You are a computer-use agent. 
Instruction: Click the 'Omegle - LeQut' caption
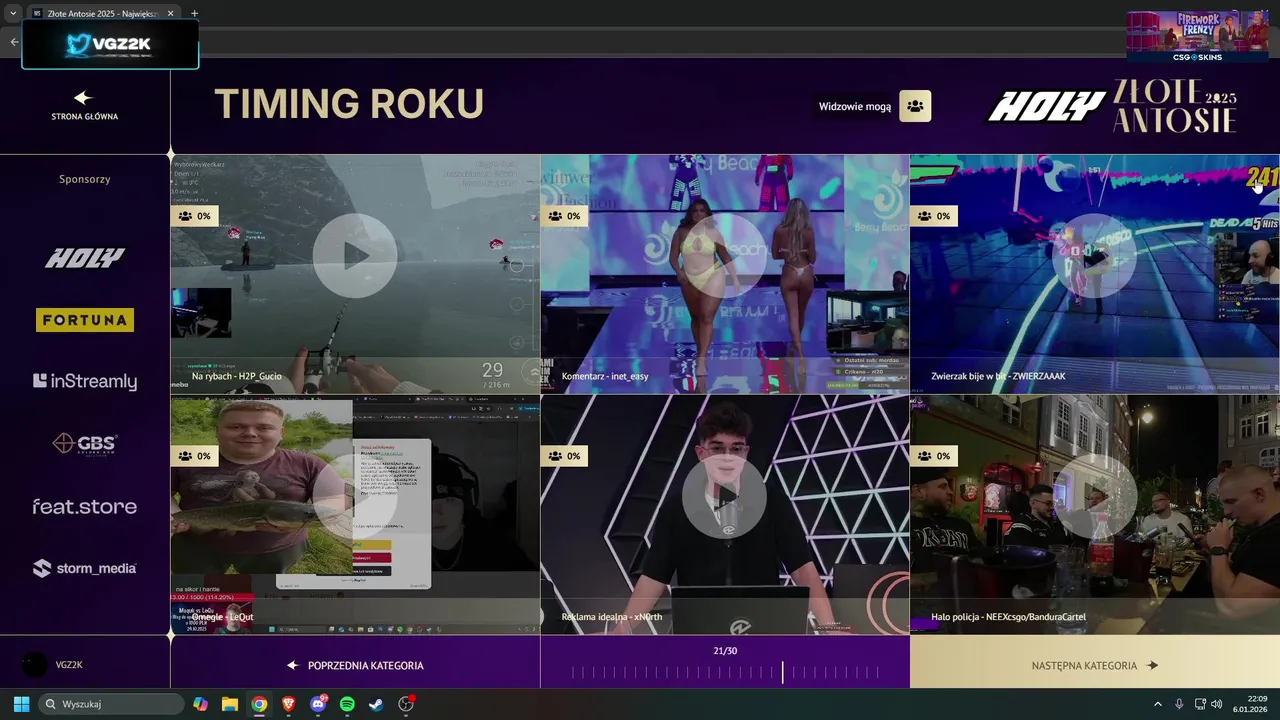click(x=222, y=617)
